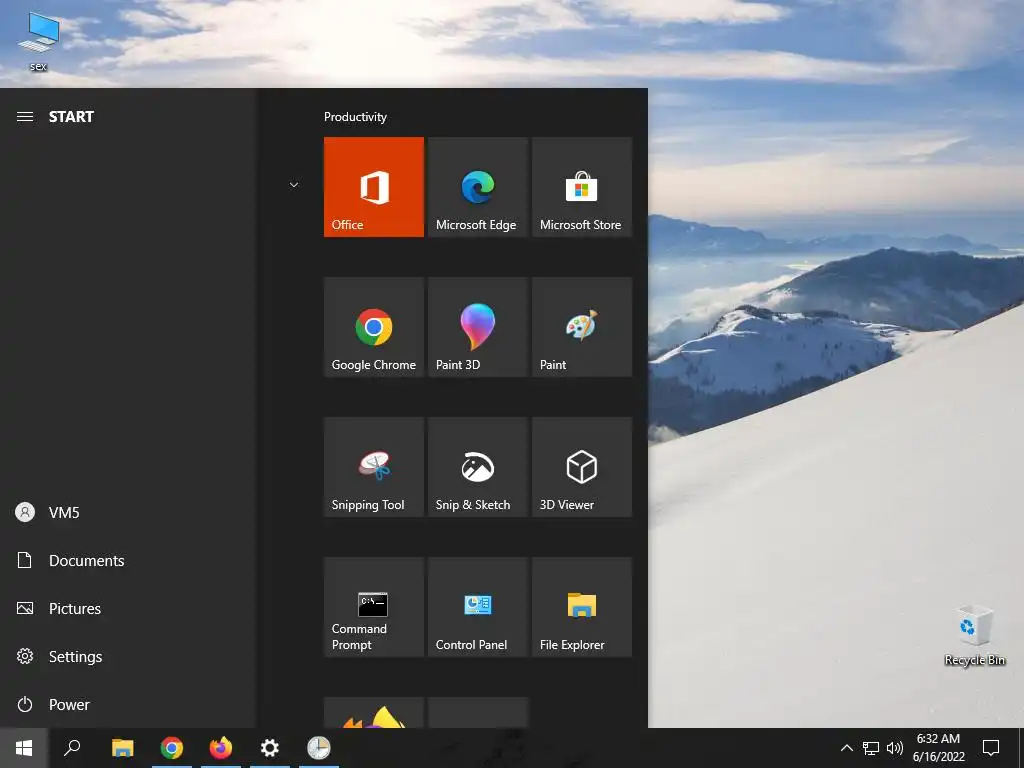Click the partially visible tile below Command Prompt
Viewport: 1024px width, 768px height.
pyautogui.click(x=374, y=712)
